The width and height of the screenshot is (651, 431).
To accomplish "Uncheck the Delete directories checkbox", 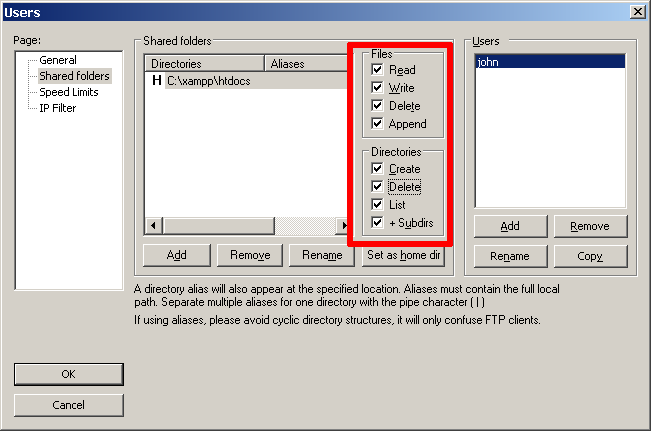I will (x=377, y=187).
